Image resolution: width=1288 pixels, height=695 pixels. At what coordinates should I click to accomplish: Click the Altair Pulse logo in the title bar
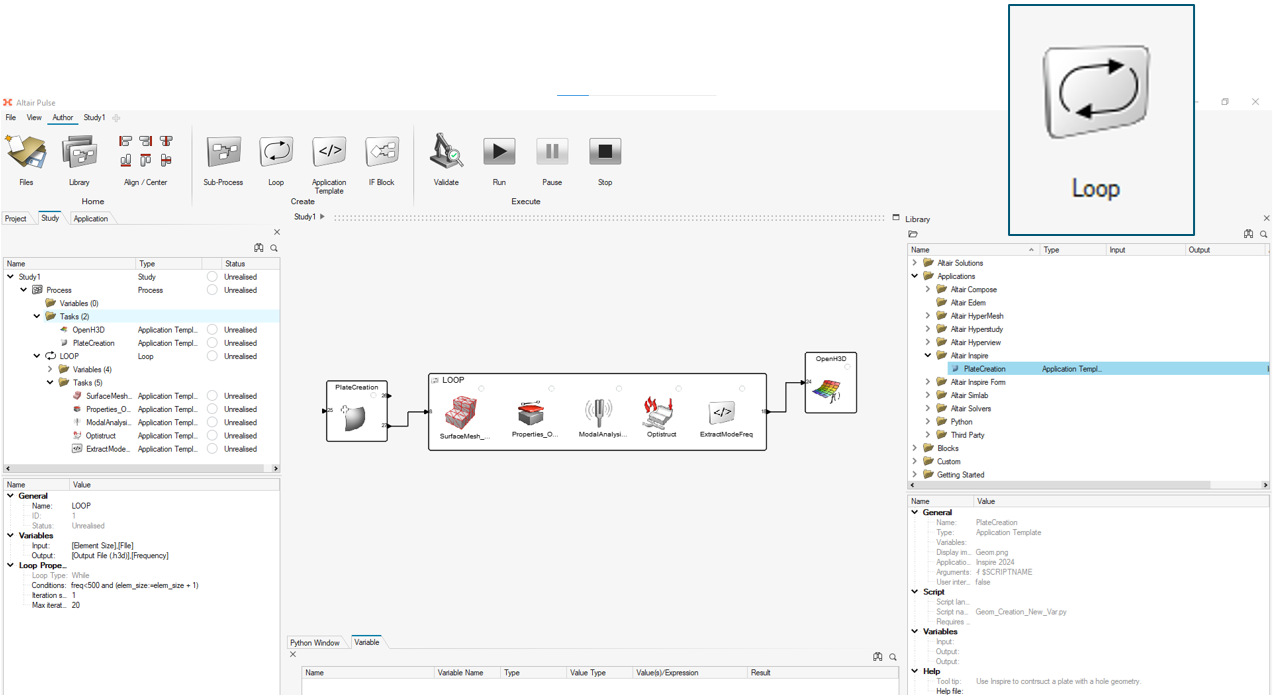pyautogui.click(x=8, y=102)
